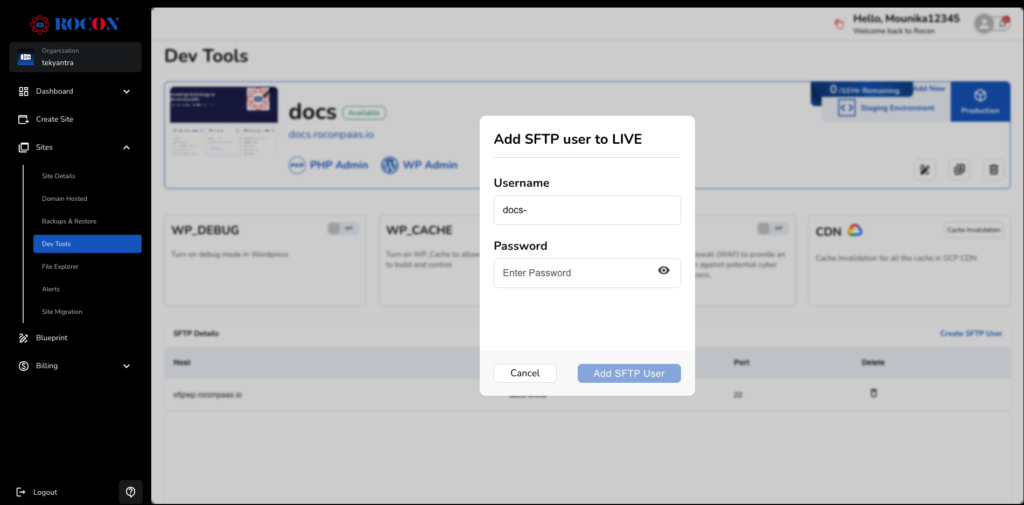Focus the Enter Password field
The image size is (1024, 505).
point(587,273)
